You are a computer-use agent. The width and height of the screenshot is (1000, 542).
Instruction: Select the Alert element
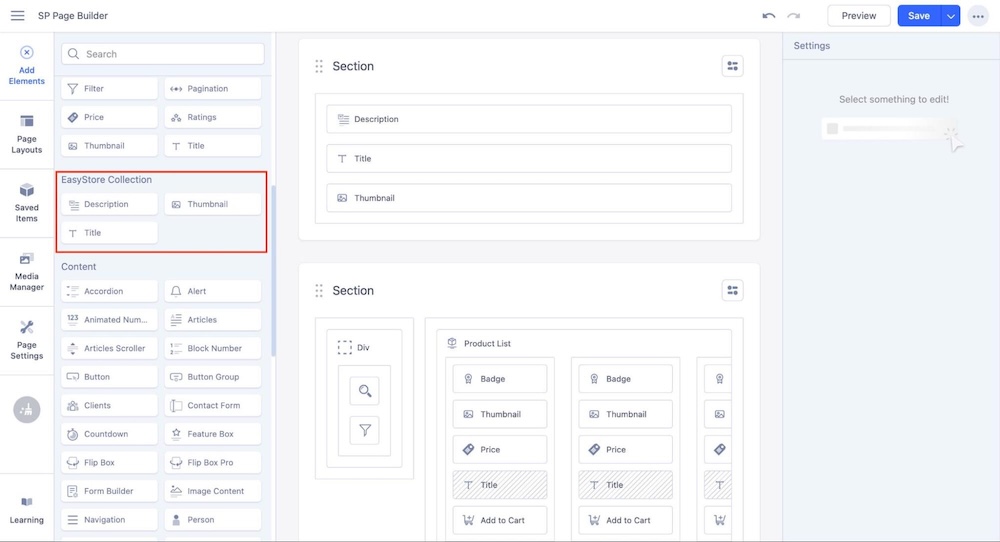pyautogui.click(x=212, y=291)
